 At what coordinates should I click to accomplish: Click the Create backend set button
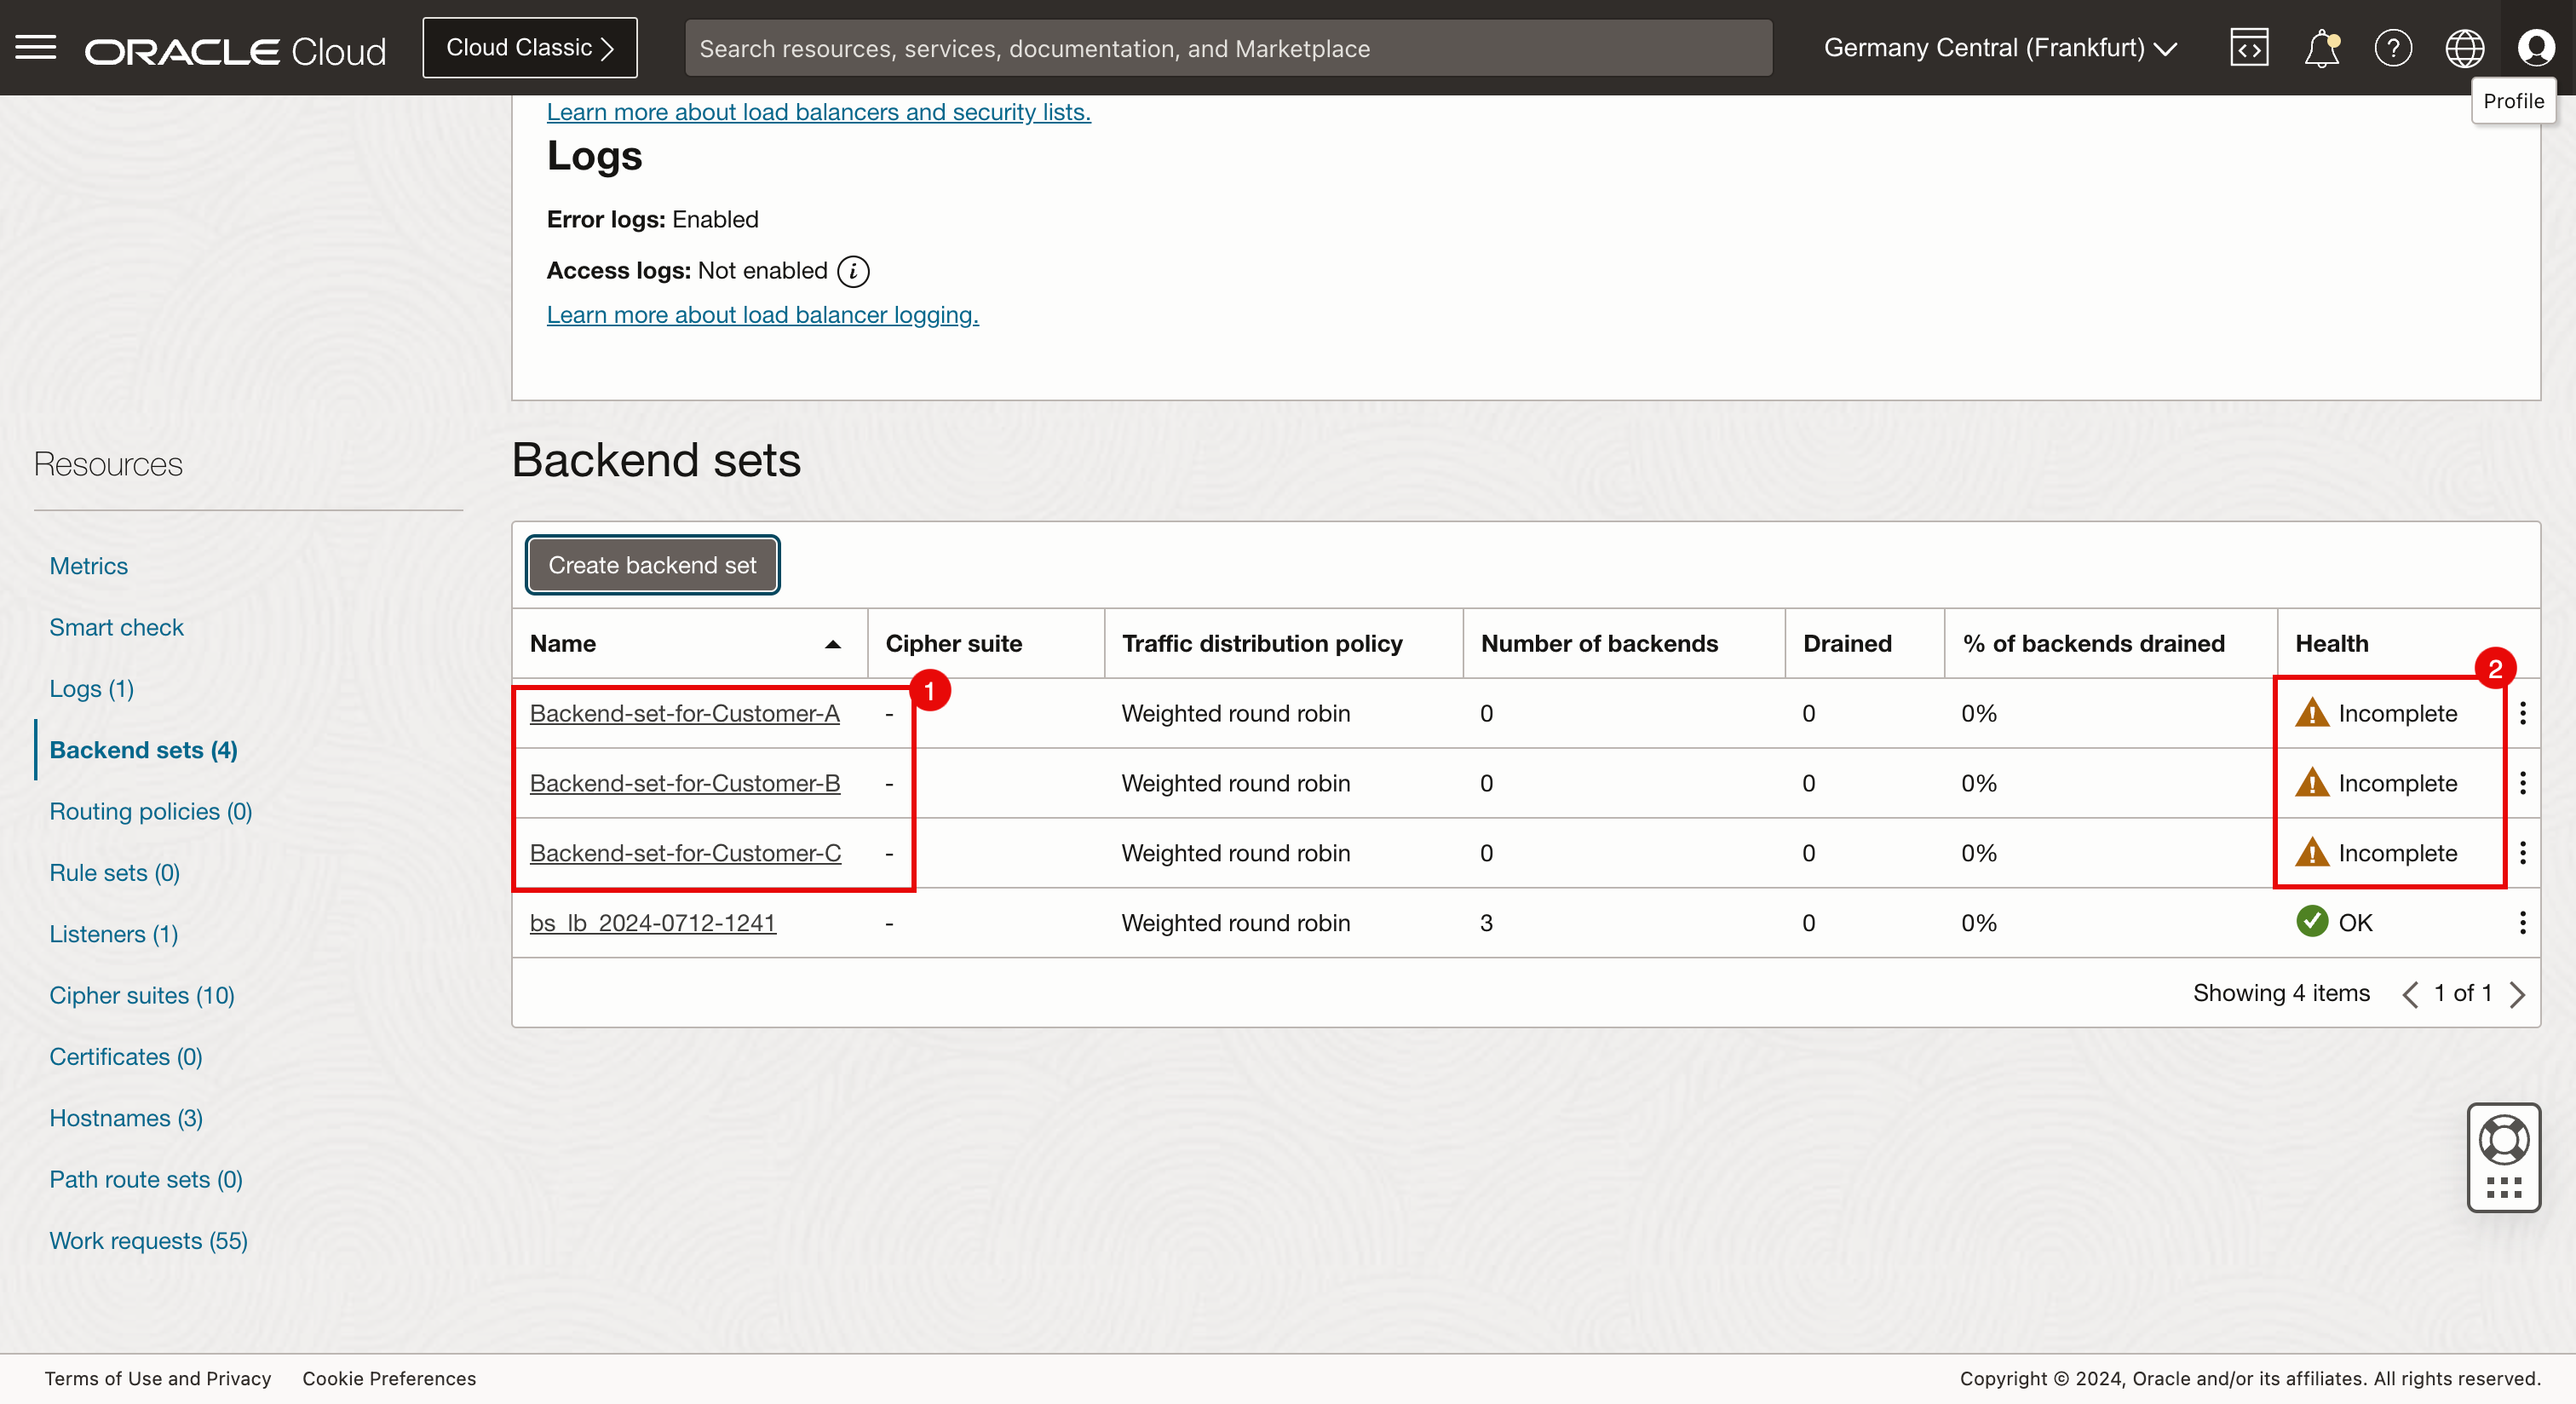[652, 565]
